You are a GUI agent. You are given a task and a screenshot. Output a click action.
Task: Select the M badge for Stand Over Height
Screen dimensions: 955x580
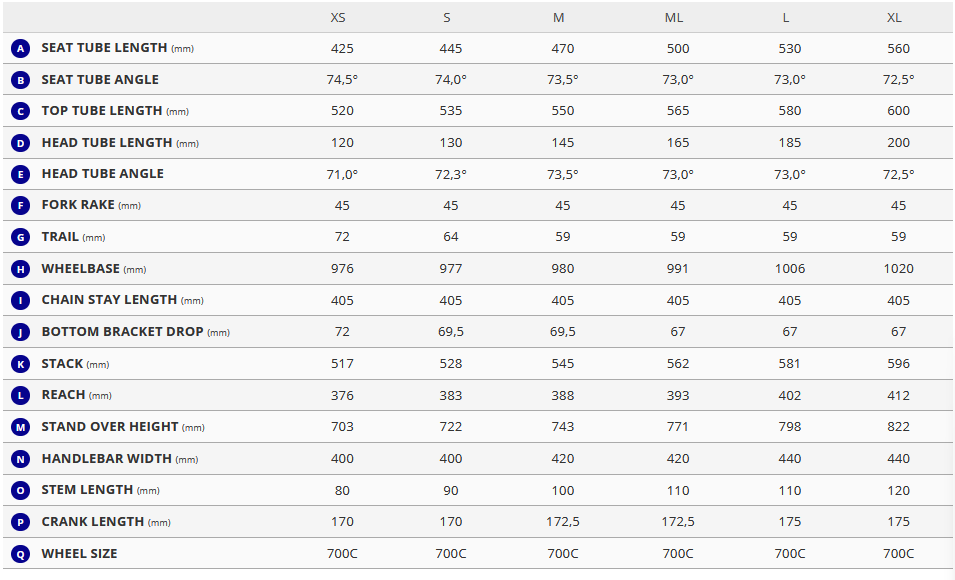[21, 427]
